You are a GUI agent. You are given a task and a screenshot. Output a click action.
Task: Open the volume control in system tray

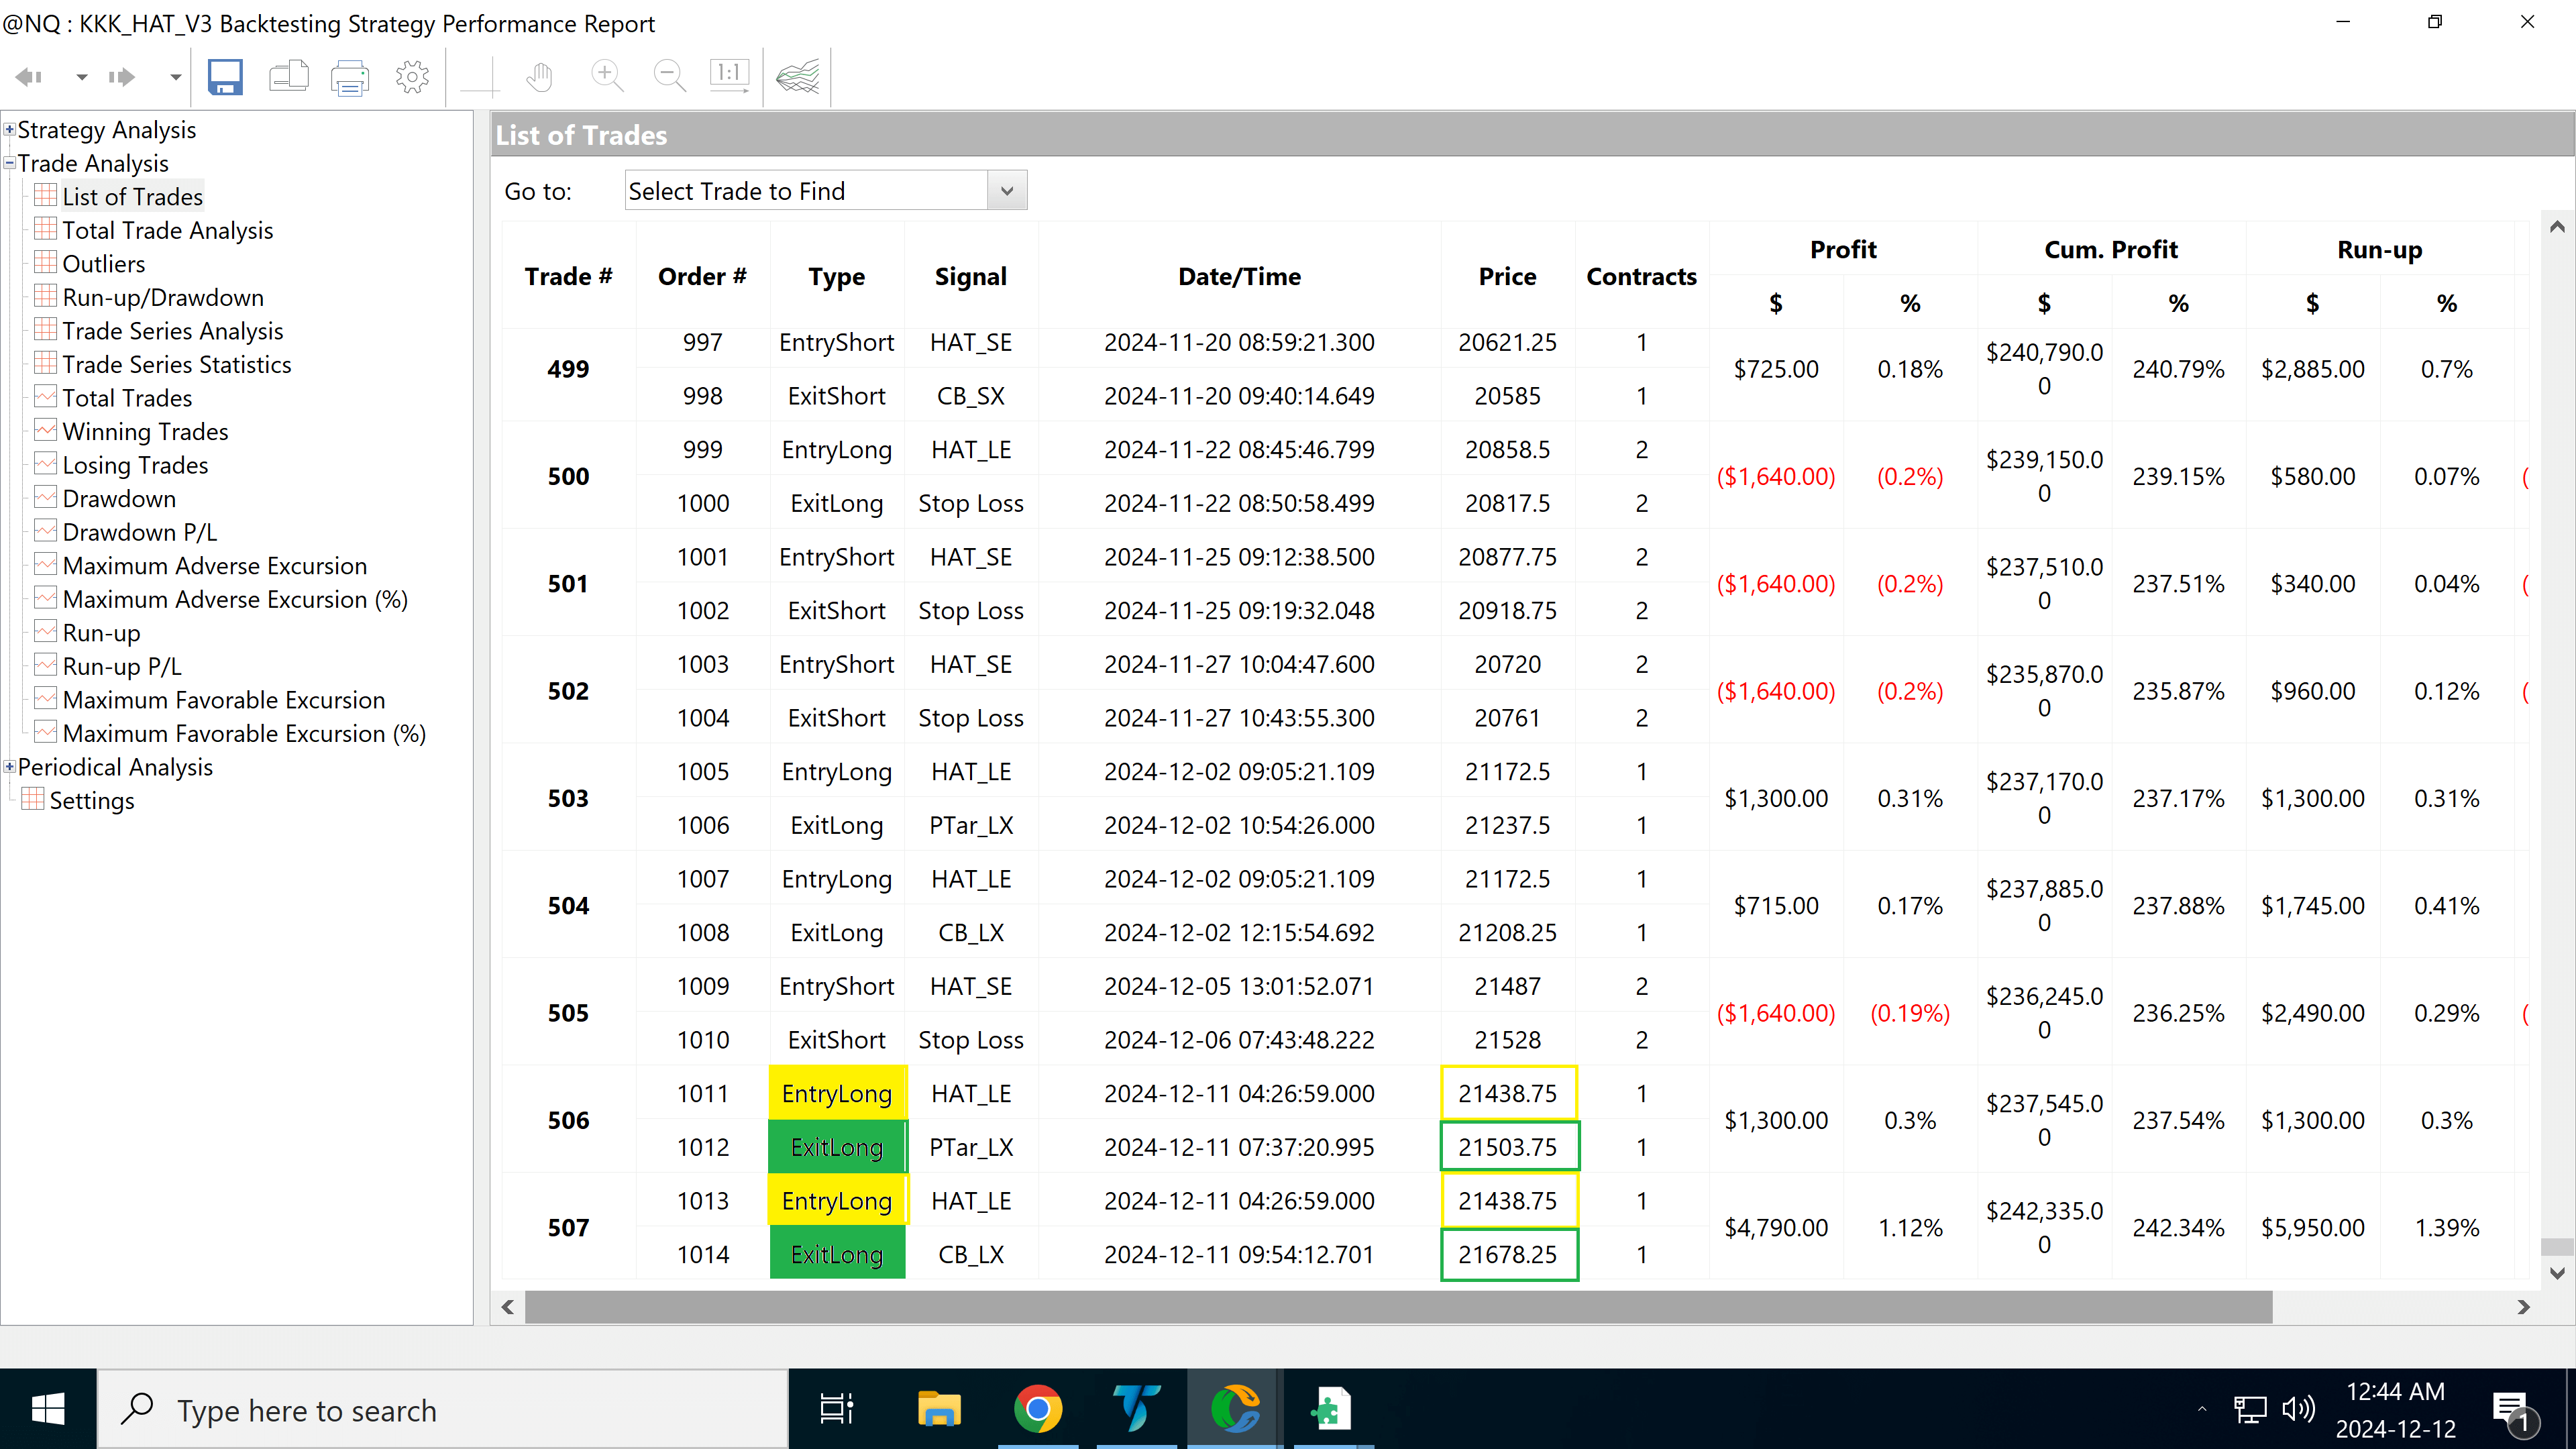coord(2298,1409)
